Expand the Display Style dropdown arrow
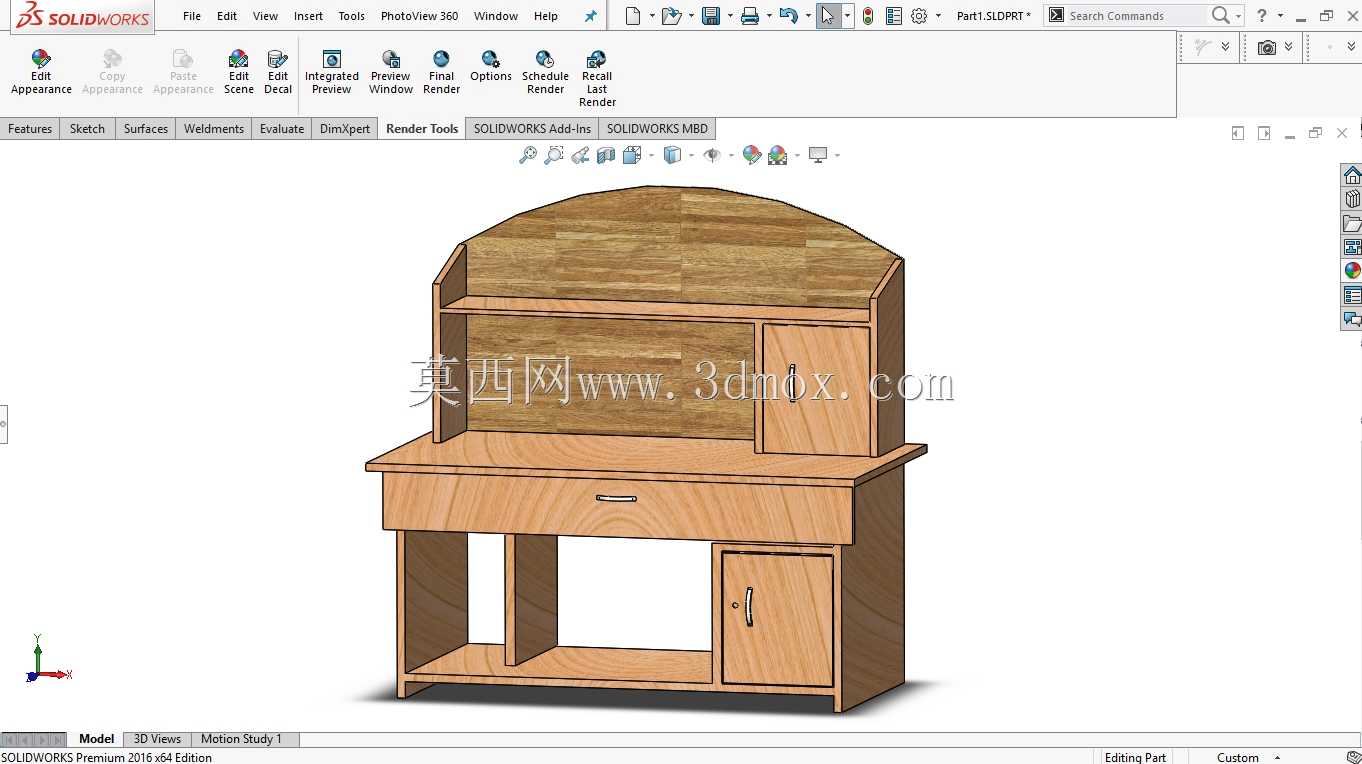 coord(691,155)
